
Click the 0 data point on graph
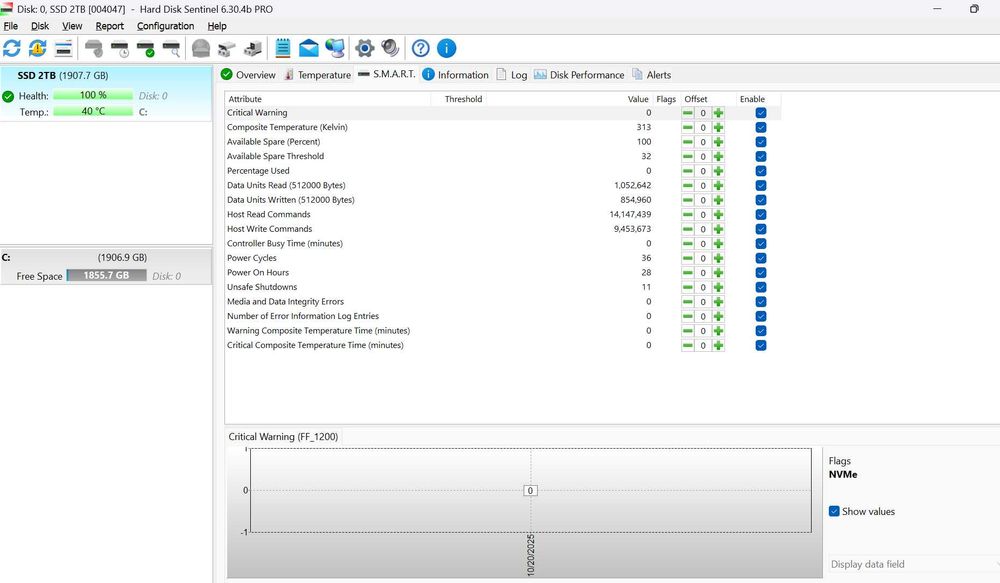(x=530, y=491)
